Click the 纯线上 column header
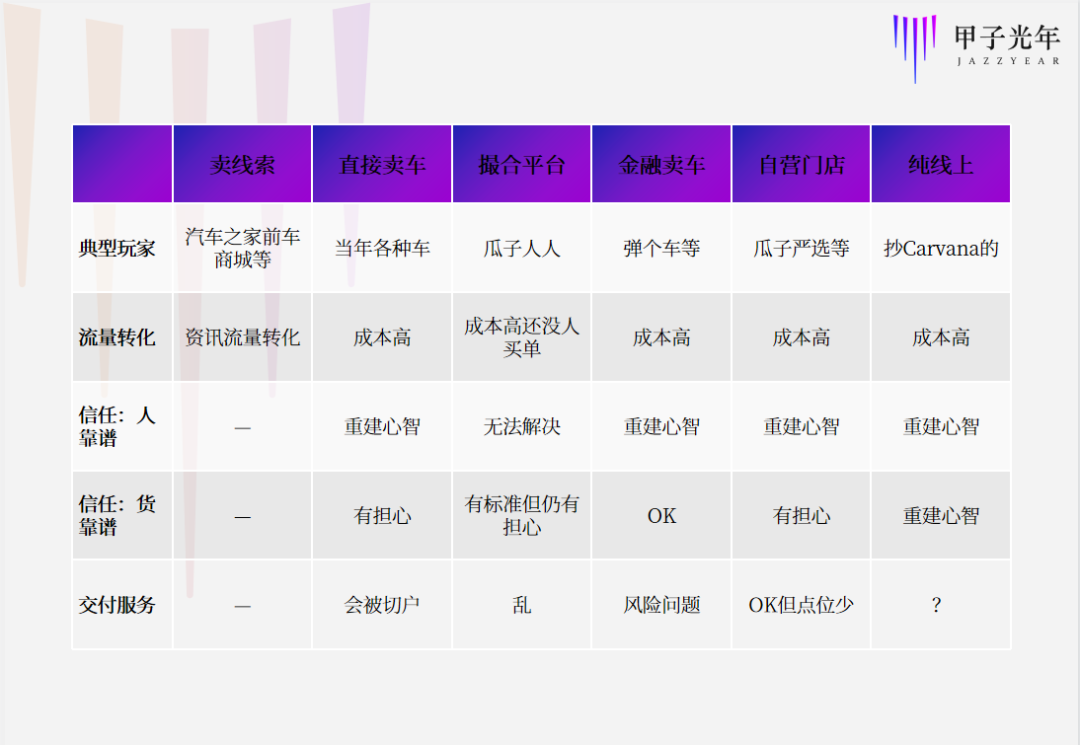This screenshot has height=745, width=1080. tap(940, 163)
